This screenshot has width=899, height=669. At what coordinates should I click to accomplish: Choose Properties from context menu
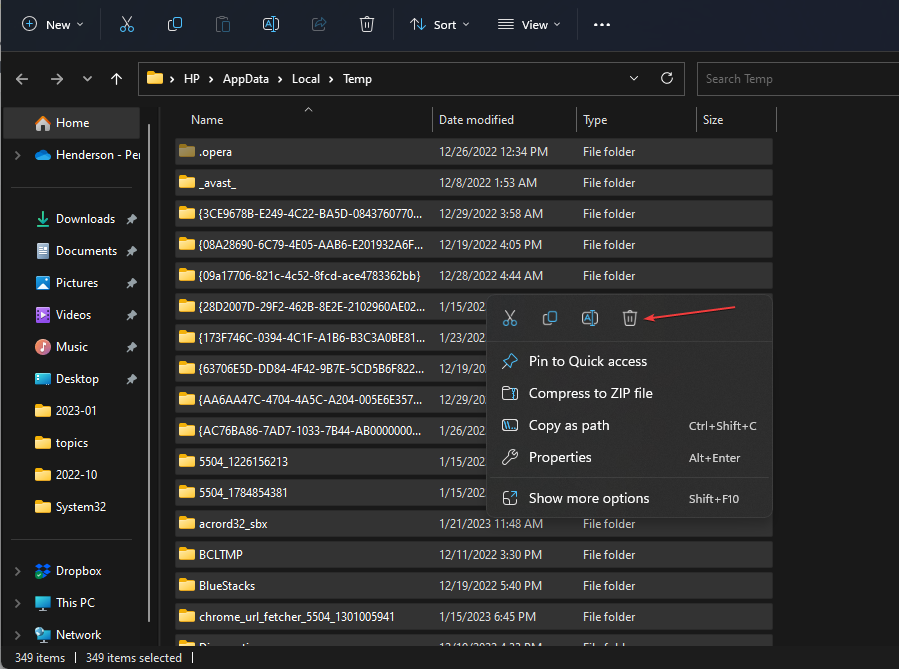[560, 457]
